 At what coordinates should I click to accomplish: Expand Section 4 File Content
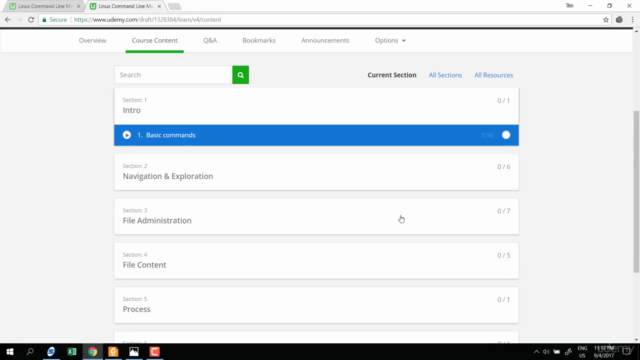point(316,261)
